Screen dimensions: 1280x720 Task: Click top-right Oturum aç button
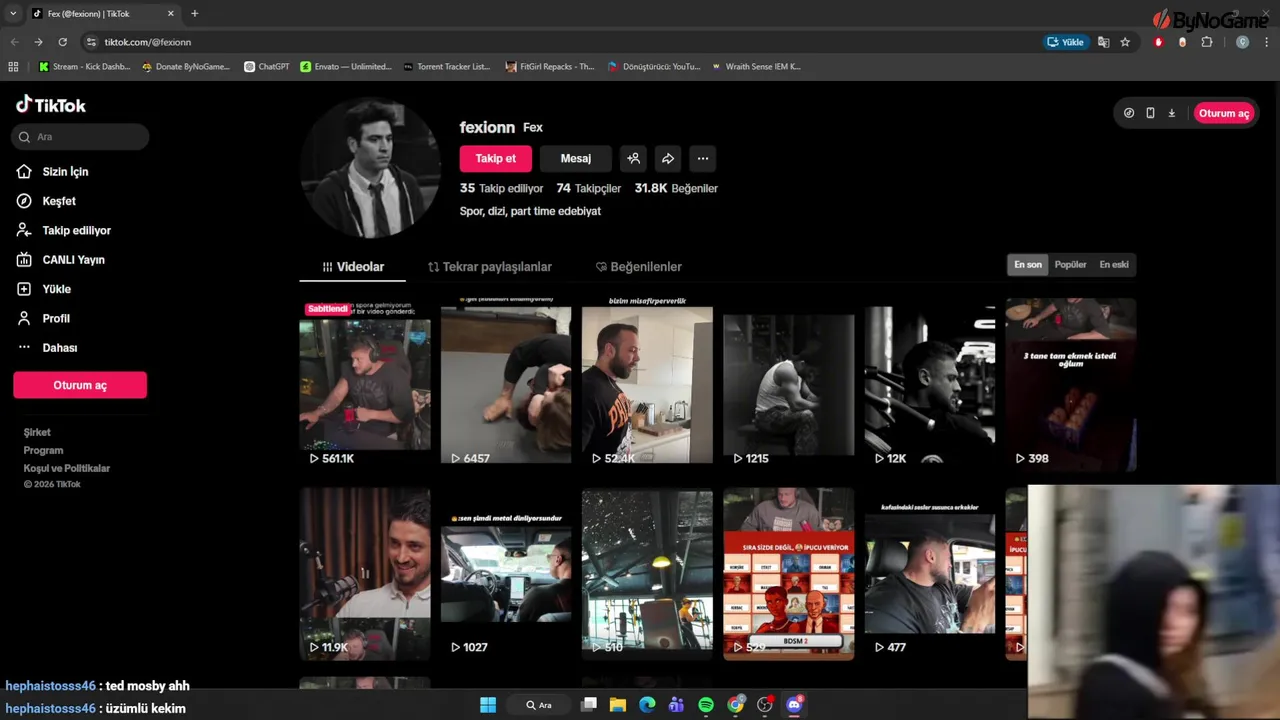pyautogui.click(x=1224, y=113)
